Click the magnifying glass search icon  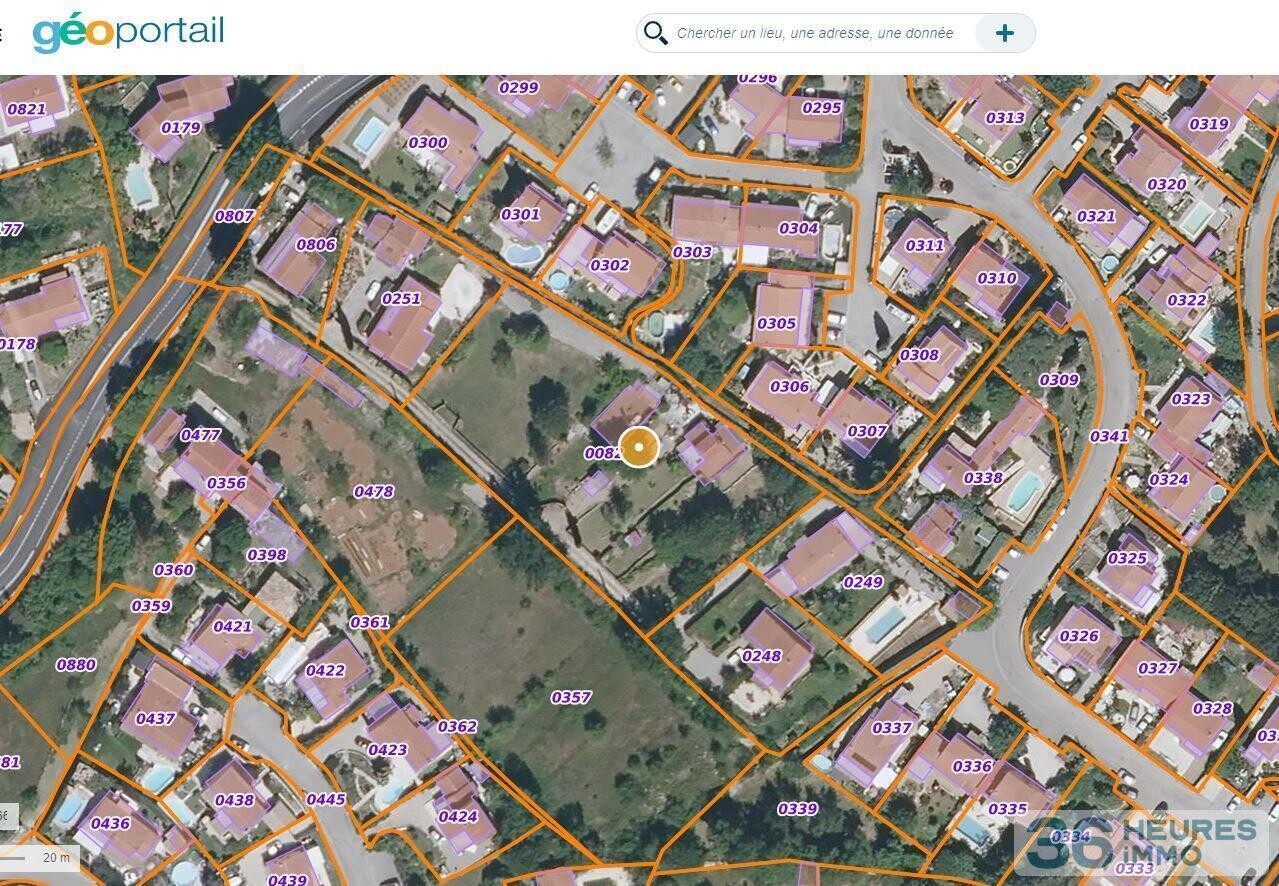[656, 32]
